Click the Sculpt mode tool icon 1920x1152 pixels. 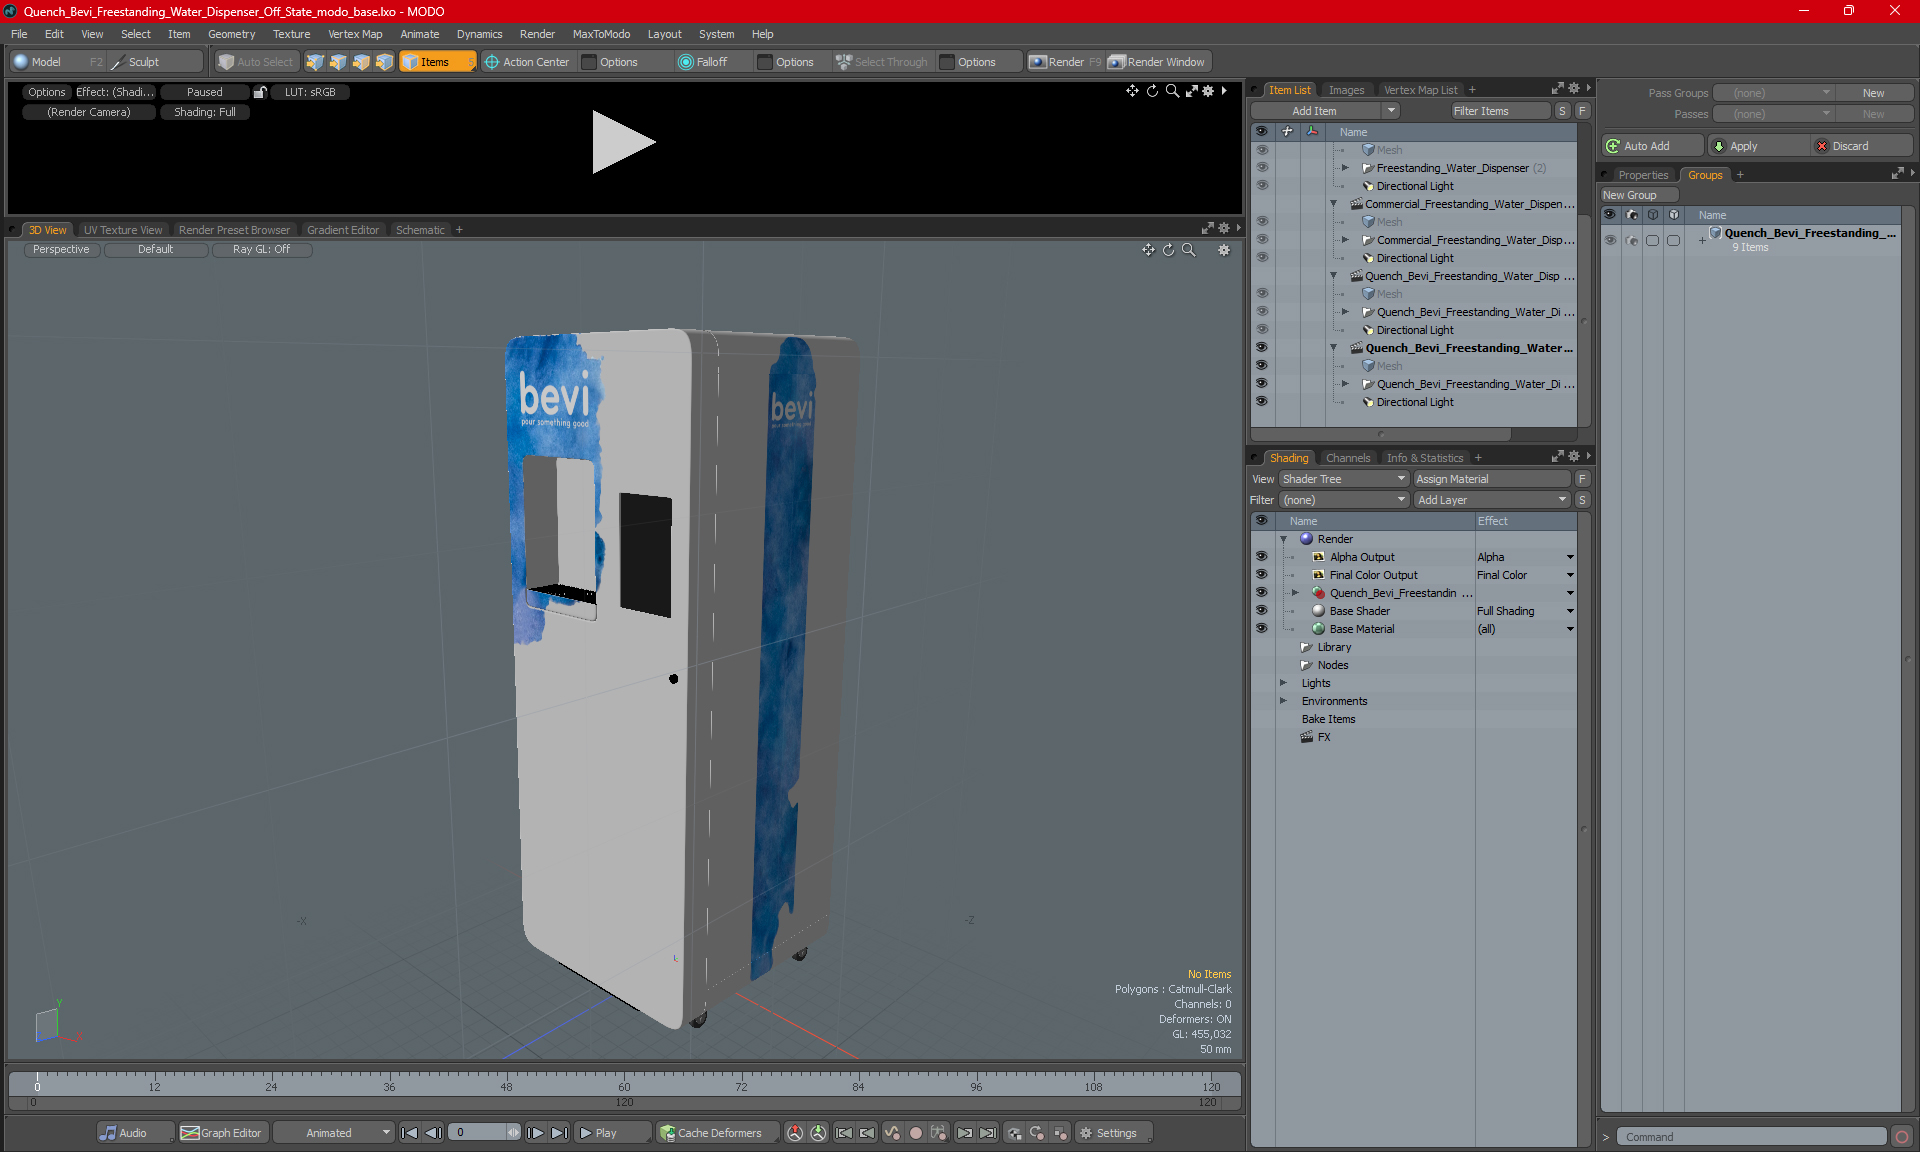coord(117,60)
